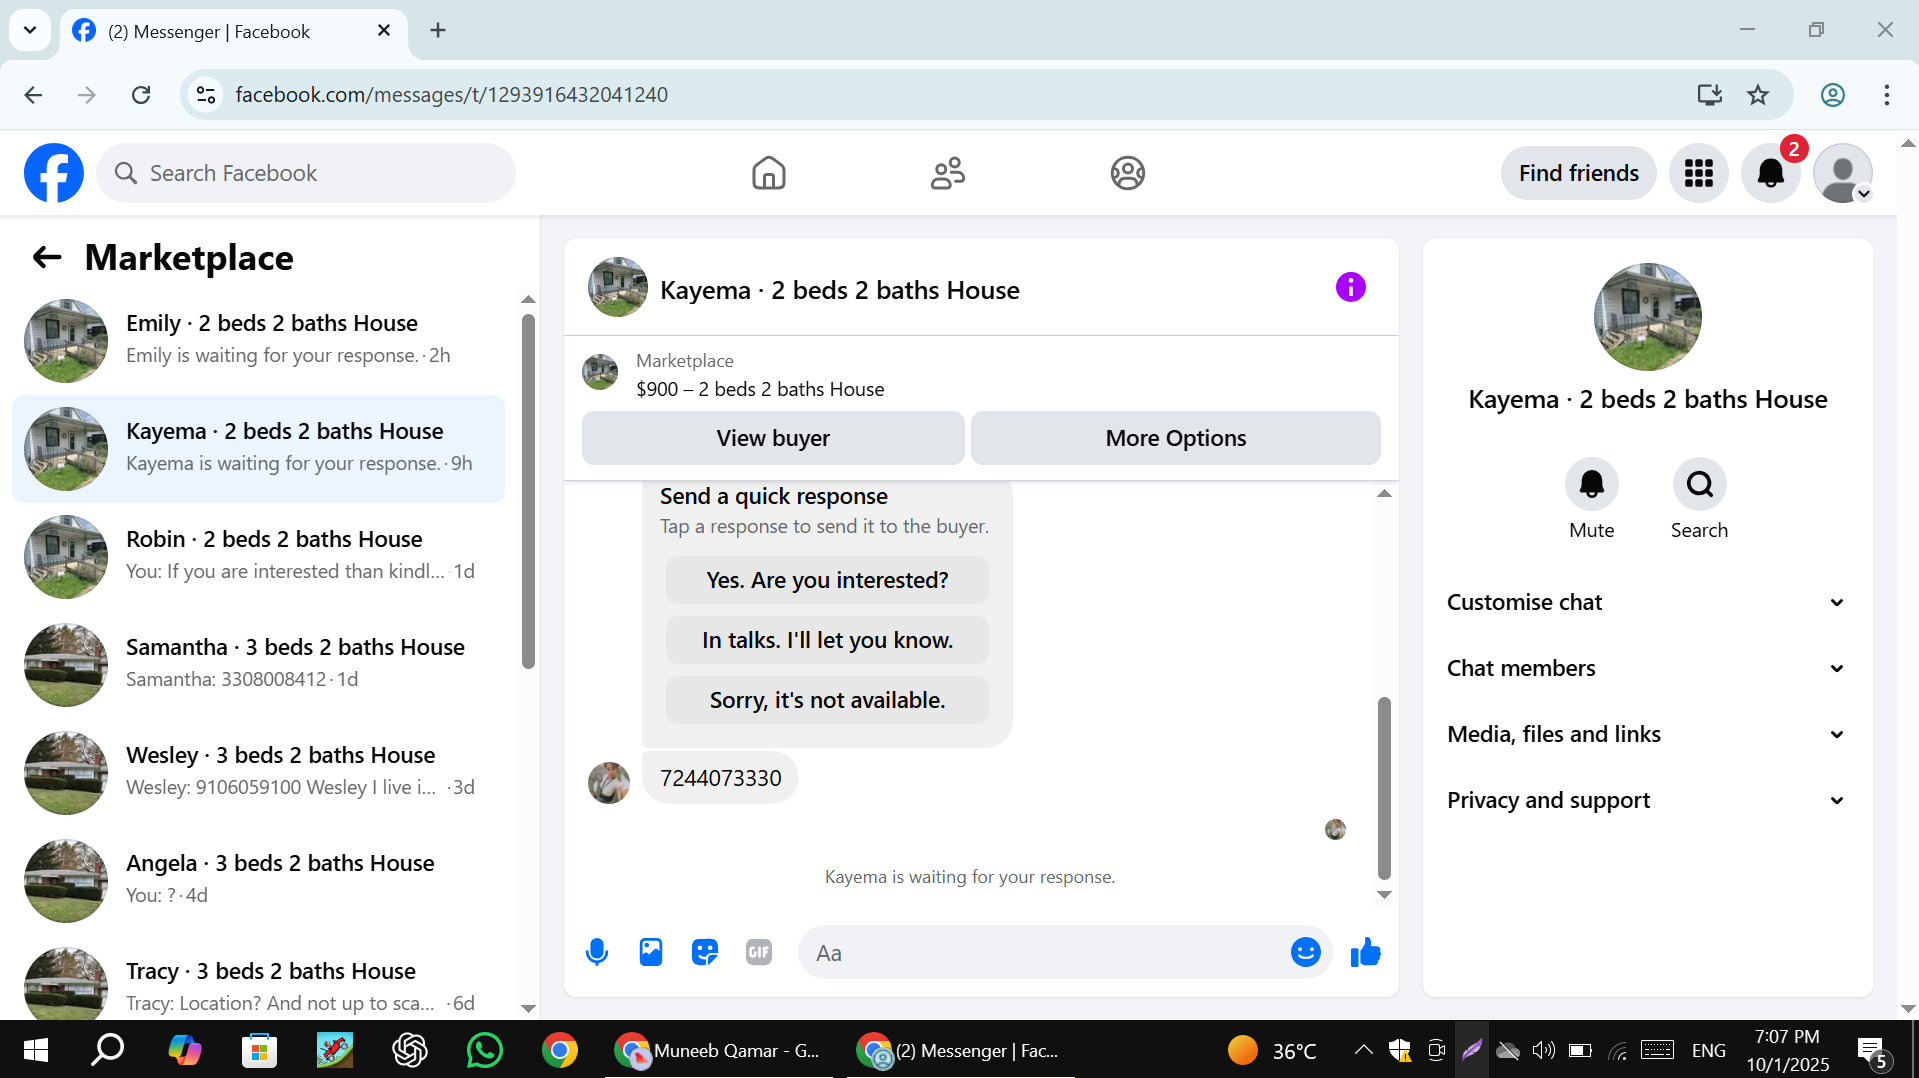Choose a sticker
The width and height of the screenshot is (1919, 1078).
click(x=705, y=952)
